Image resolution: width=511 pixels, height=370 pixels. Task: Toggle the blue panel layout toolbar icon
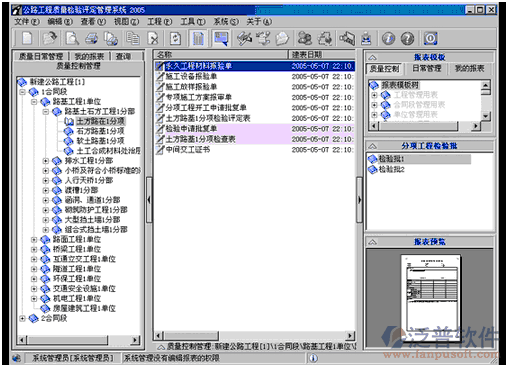point(221,38)
